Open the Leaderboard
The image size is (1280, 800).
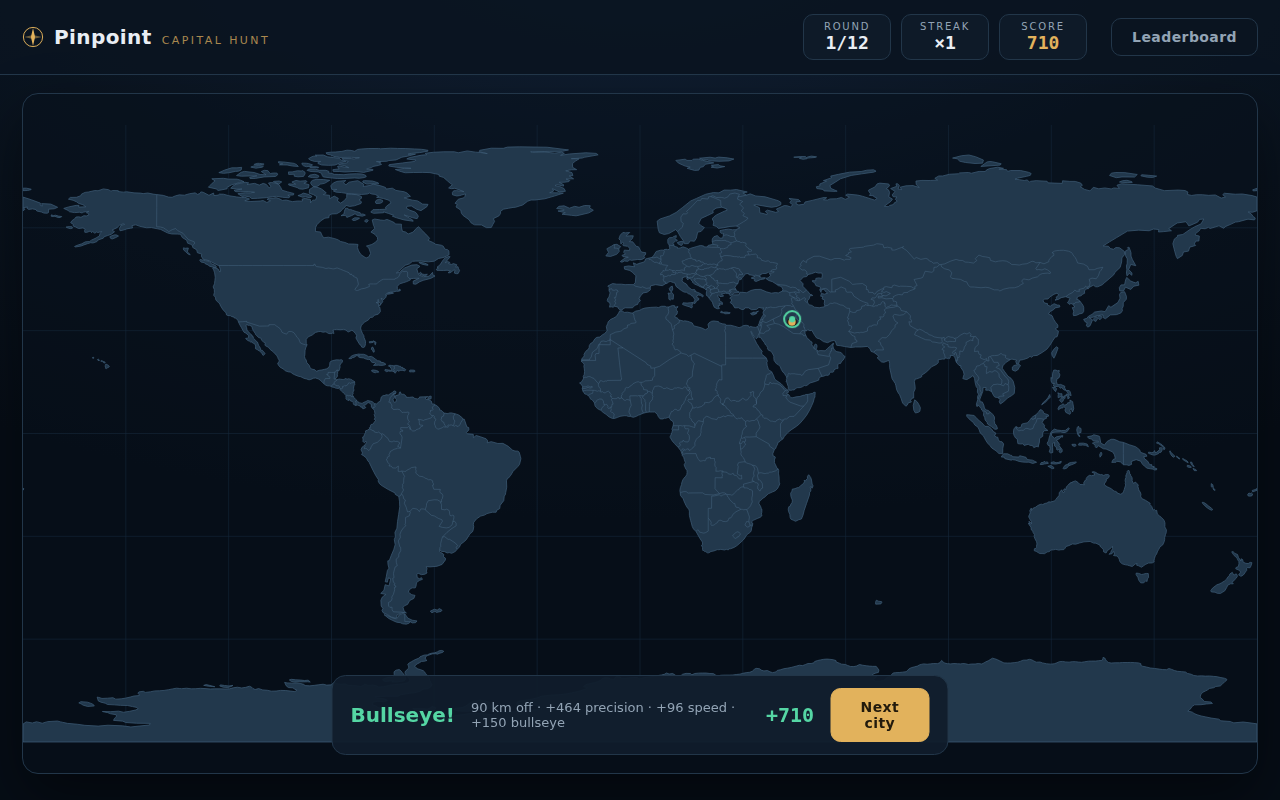click(1184, 37)
